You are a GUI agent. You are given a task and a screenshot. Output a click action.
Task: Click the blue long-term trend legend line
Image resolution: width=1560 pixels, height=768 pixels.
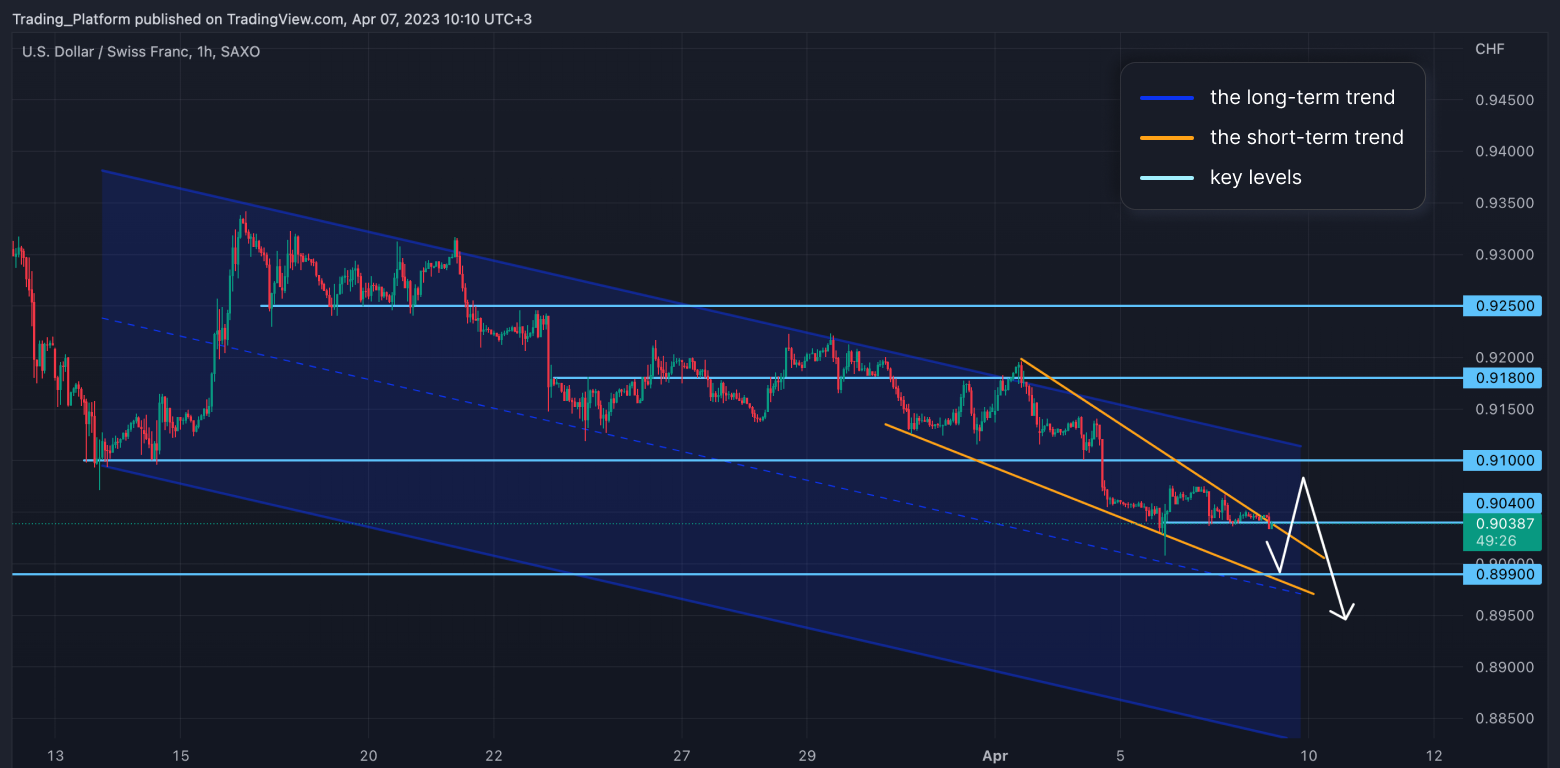(1167, 98)
